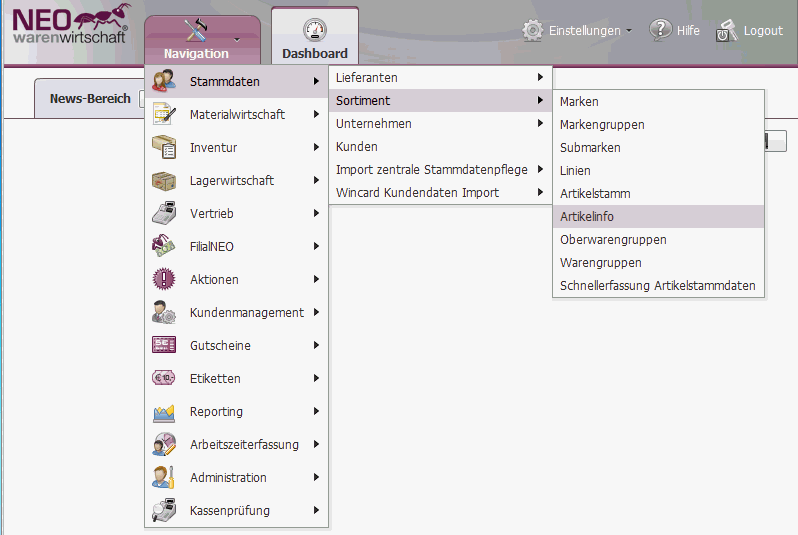The width and height of the screenshot is (798, 535).
Task: Select Oberwarengruppen menu item
Action: point(658,239)
